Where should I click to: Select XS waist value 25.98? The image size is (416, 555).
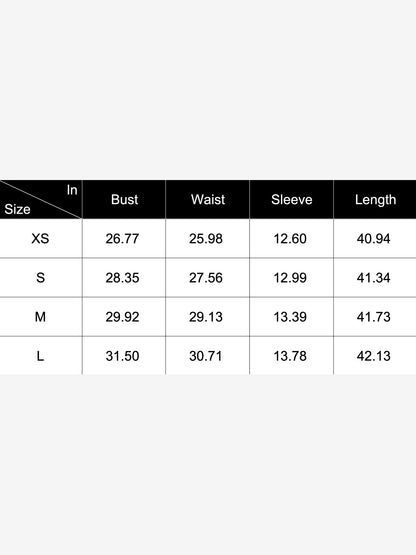click(206, 239)
